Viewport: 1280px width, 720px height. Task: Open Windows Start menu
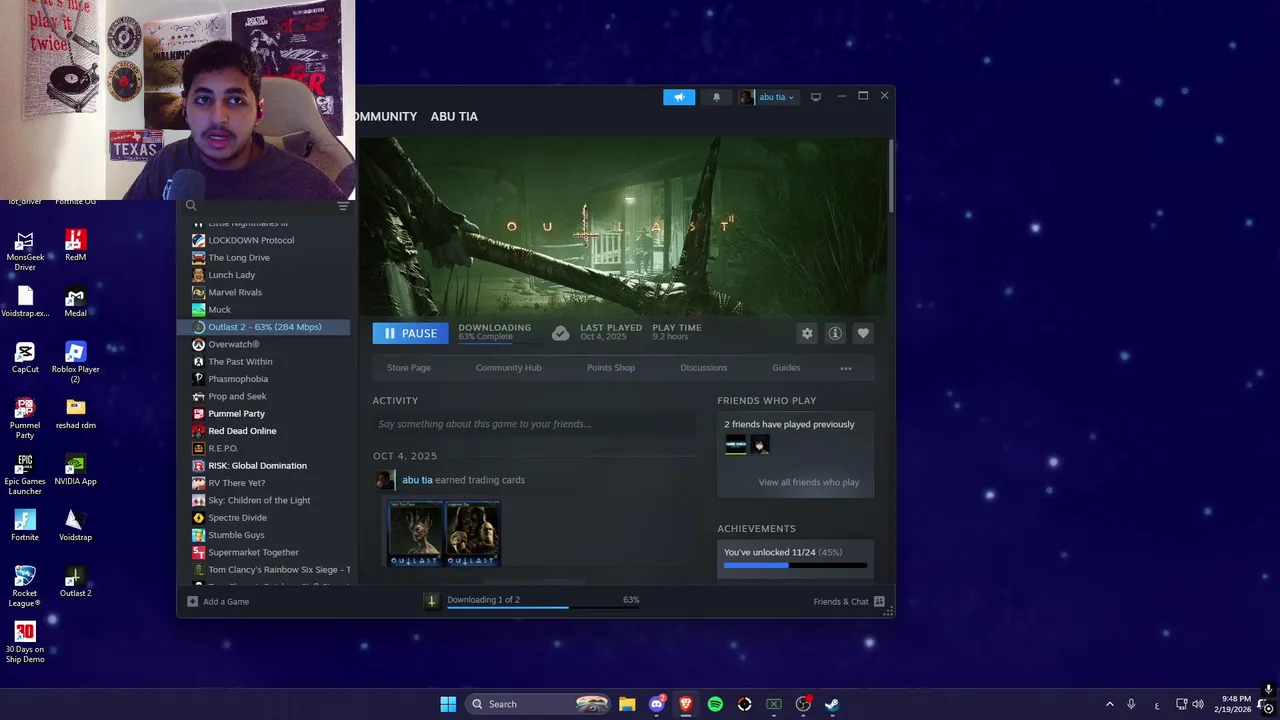click(448, 704)
